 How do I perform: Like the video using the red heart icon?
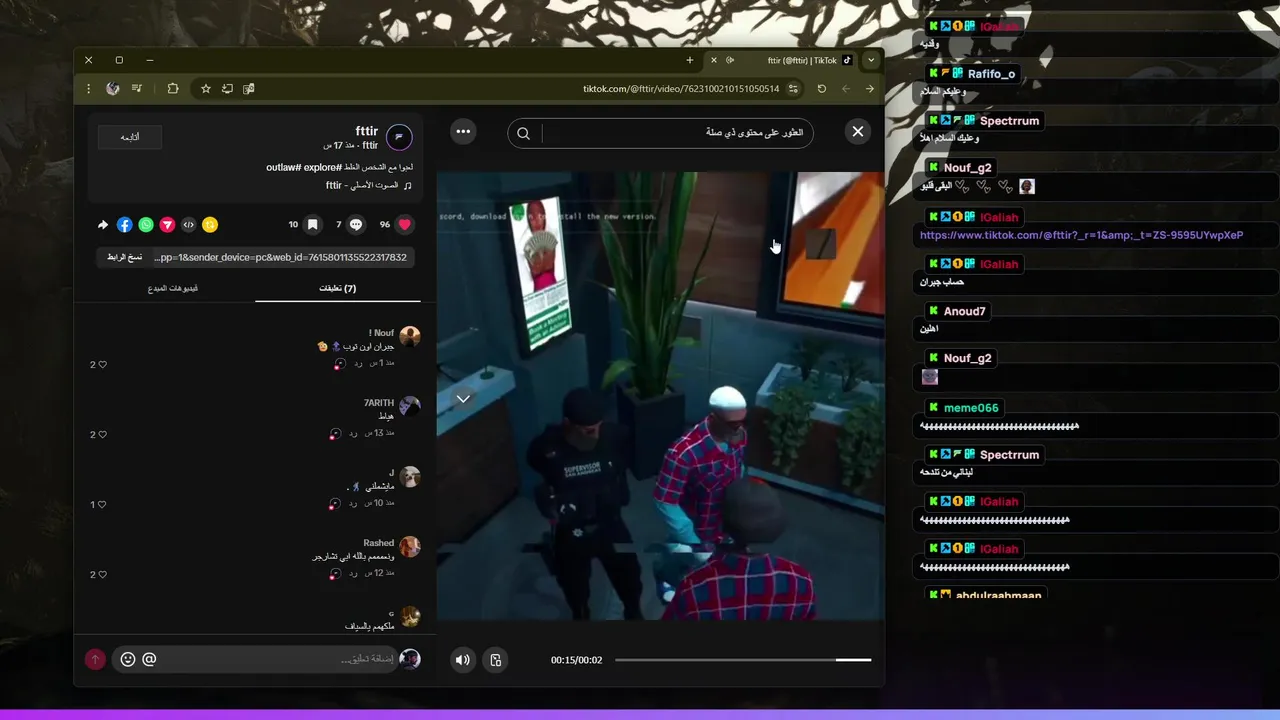(405, 225)
